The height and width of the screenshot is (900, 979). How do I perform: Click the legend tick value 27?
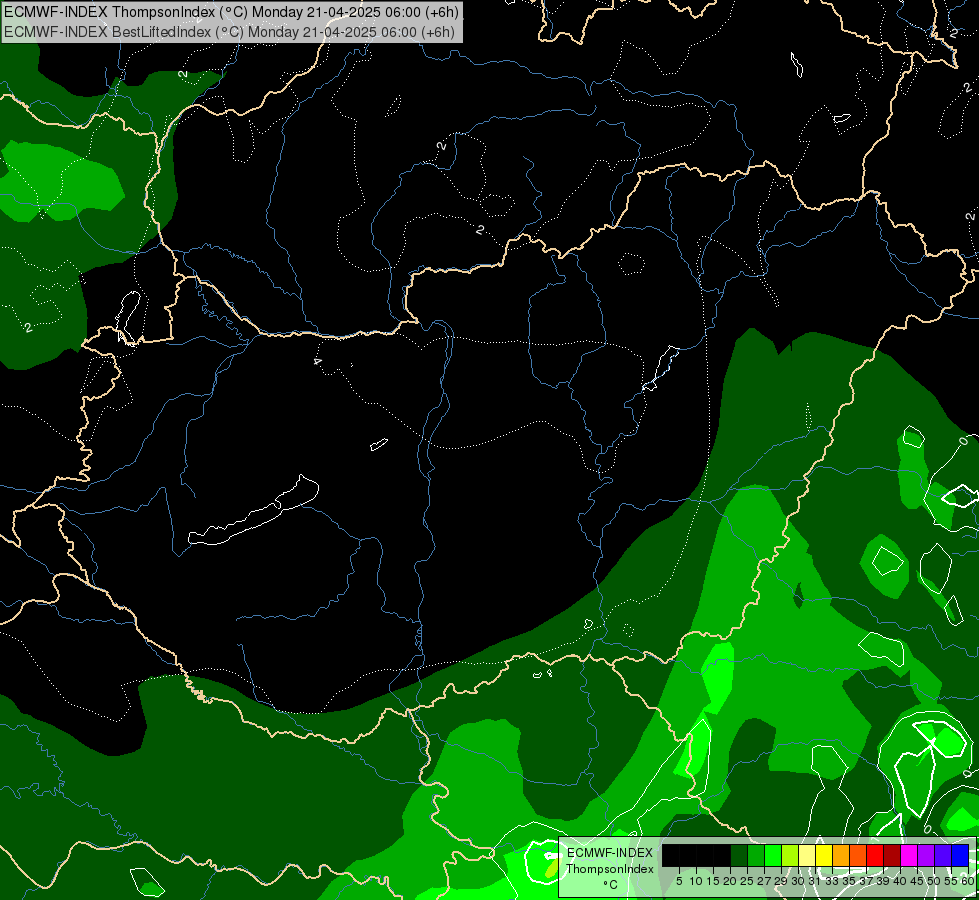[x=764, y=881]
